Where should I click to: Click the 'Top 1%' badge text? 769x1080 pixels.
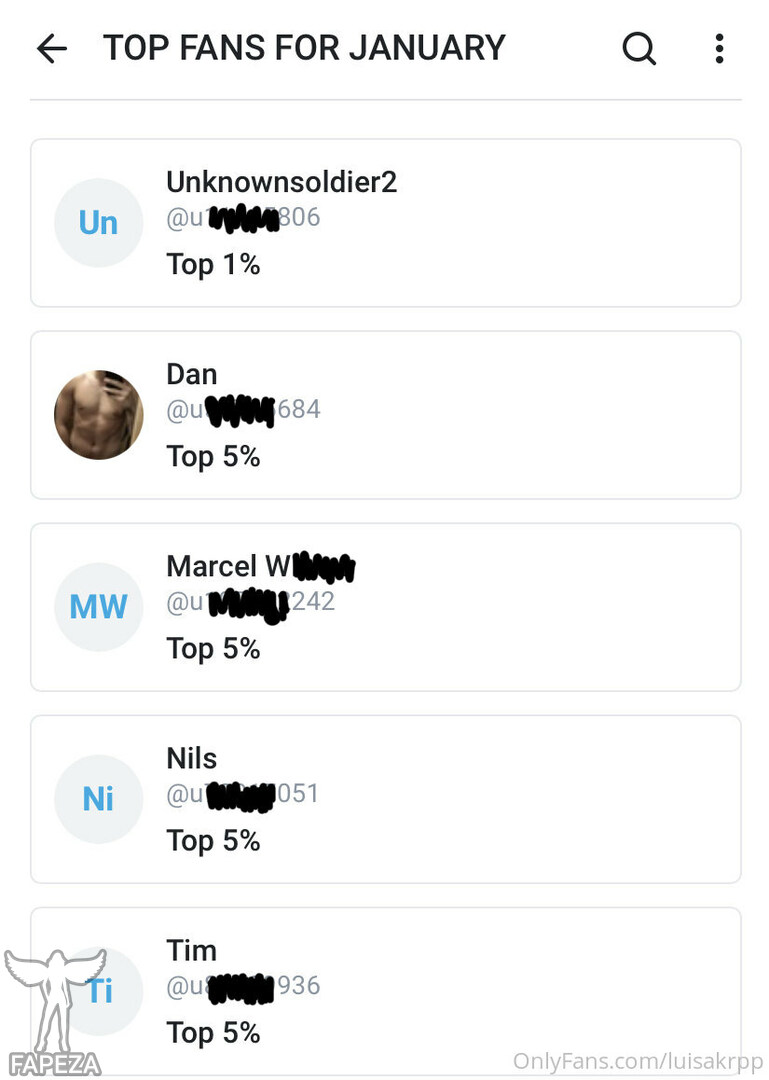point(213,265)
